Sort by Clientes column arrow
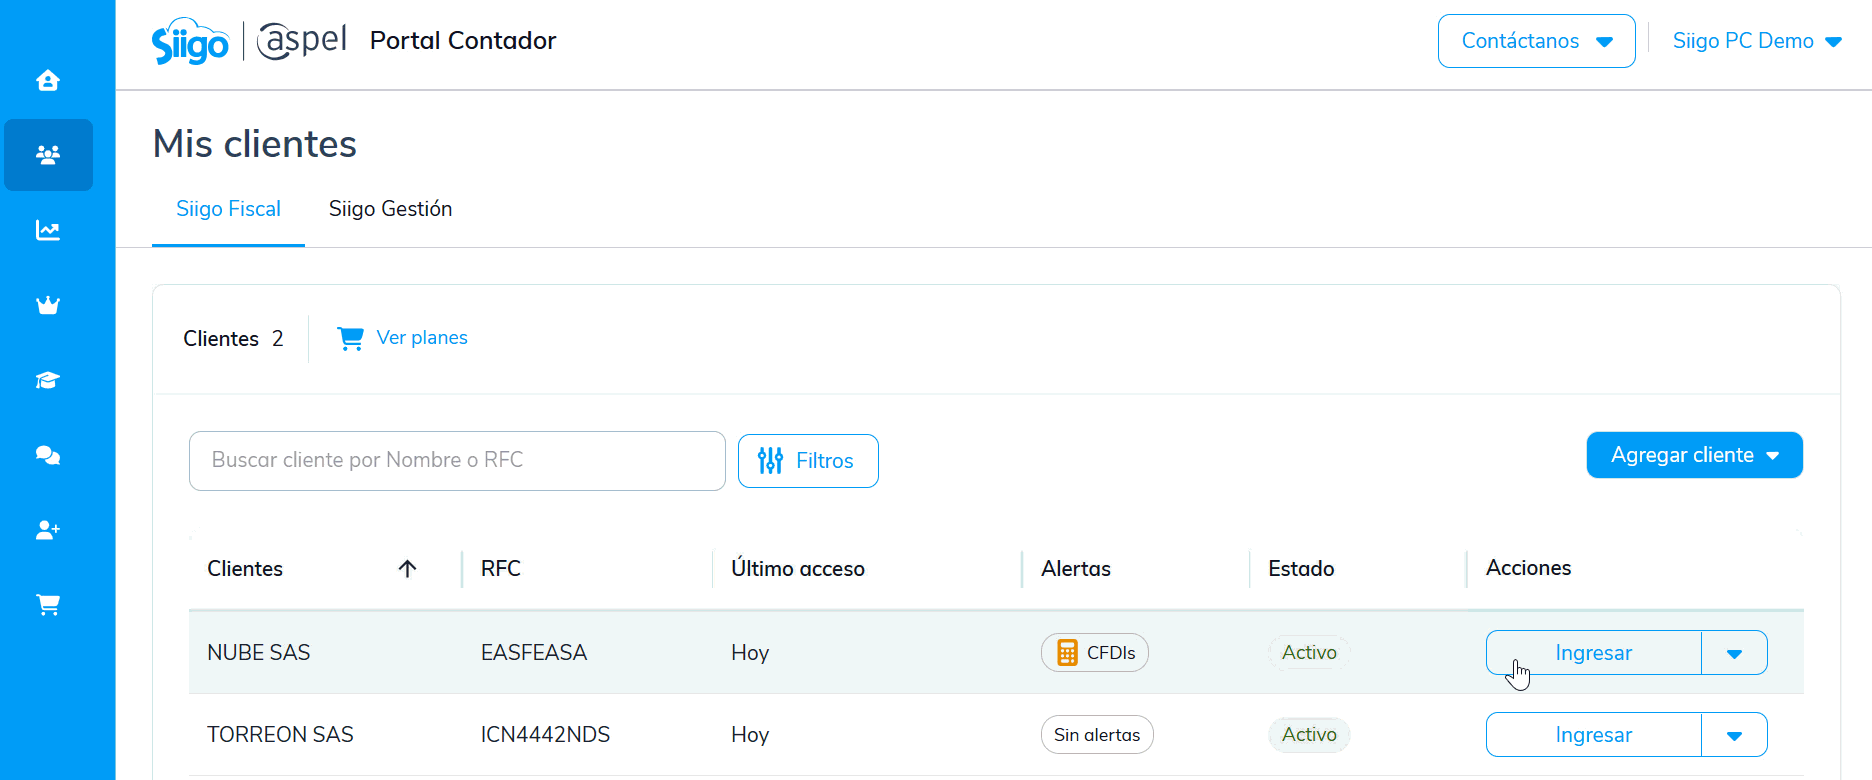The width and height of the screenshot is (1872, 780). (407, 569)
